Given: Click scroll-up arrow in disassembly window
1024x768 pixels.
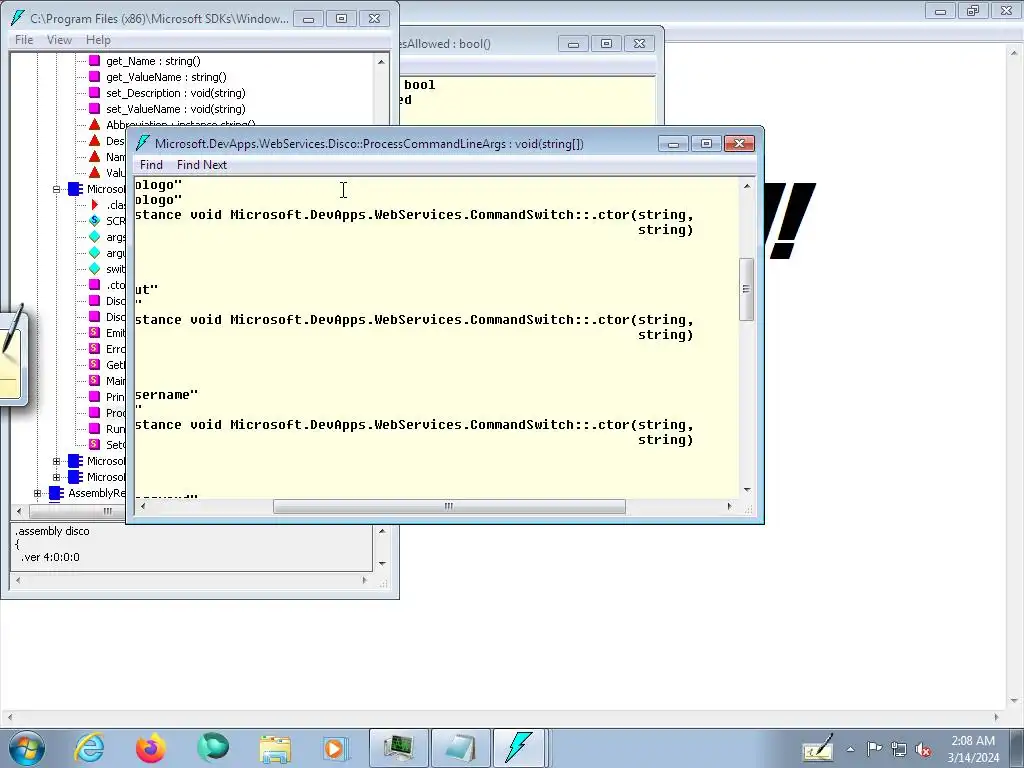Looking at the screenshot, I should (746, 186).
